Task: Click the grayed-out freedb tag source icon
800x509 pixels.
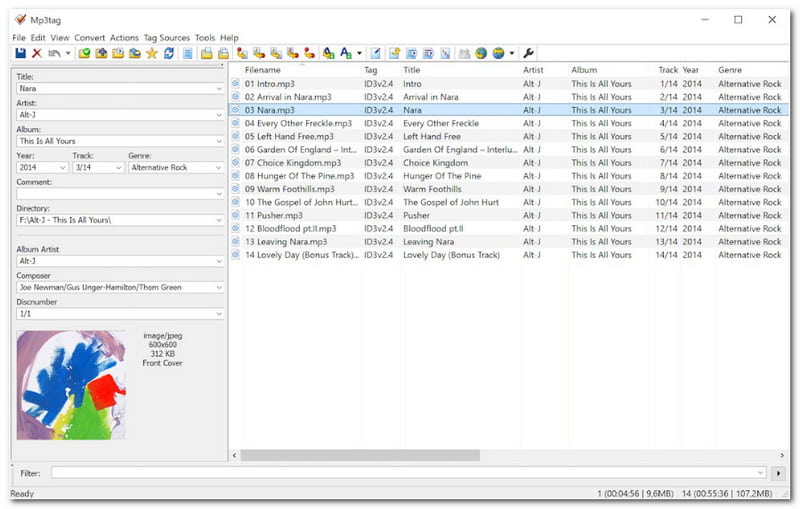Action: click(x=464, y=53)
